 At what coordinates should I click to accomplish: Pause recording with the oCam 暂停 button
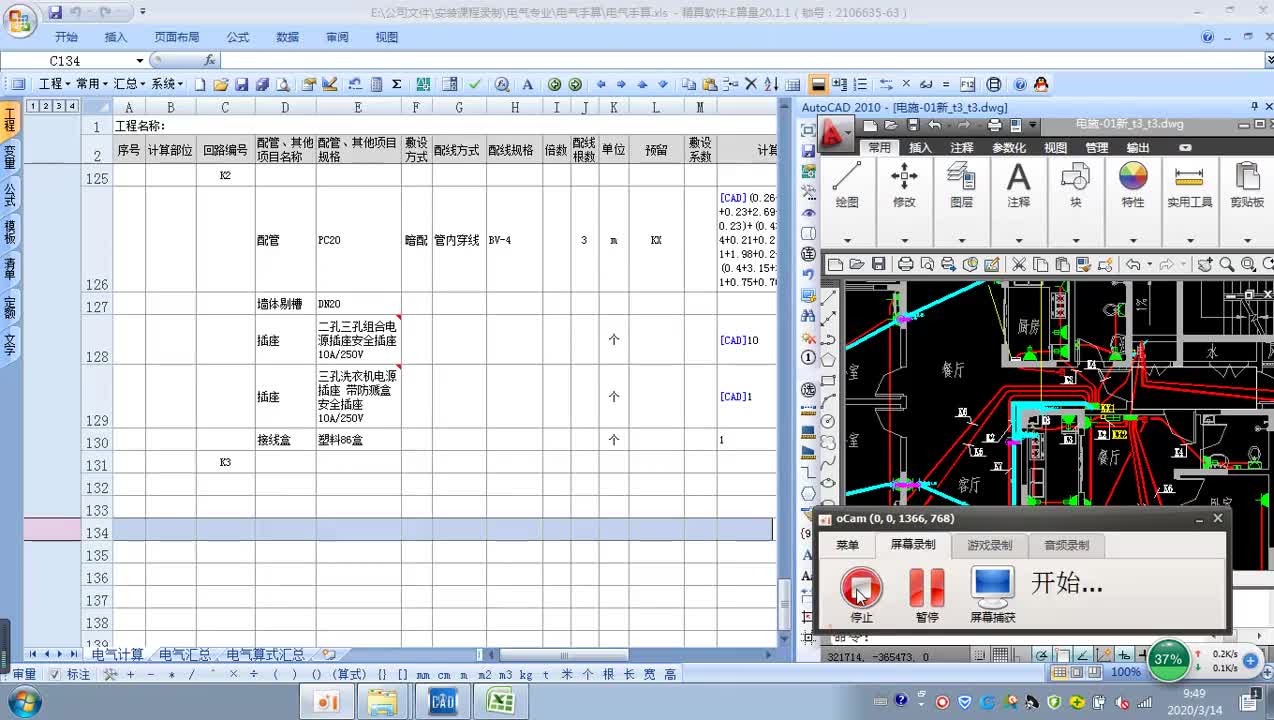(x=927, y=588)
